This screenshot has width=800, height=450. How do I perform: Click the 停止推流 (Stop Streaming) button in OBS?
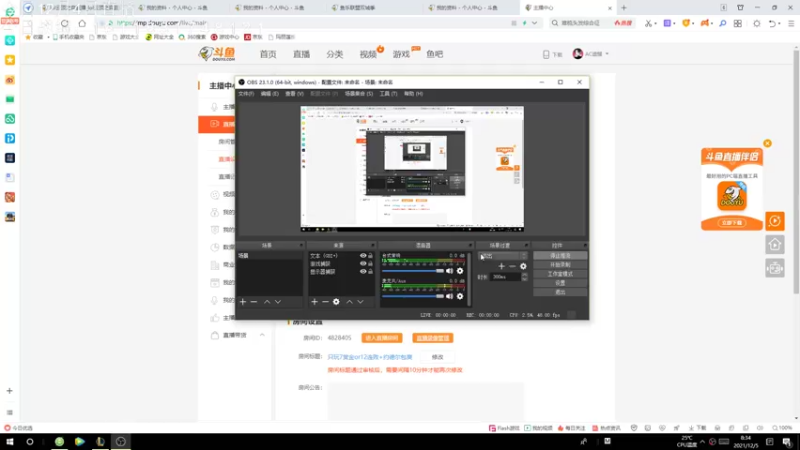(560, 256)
